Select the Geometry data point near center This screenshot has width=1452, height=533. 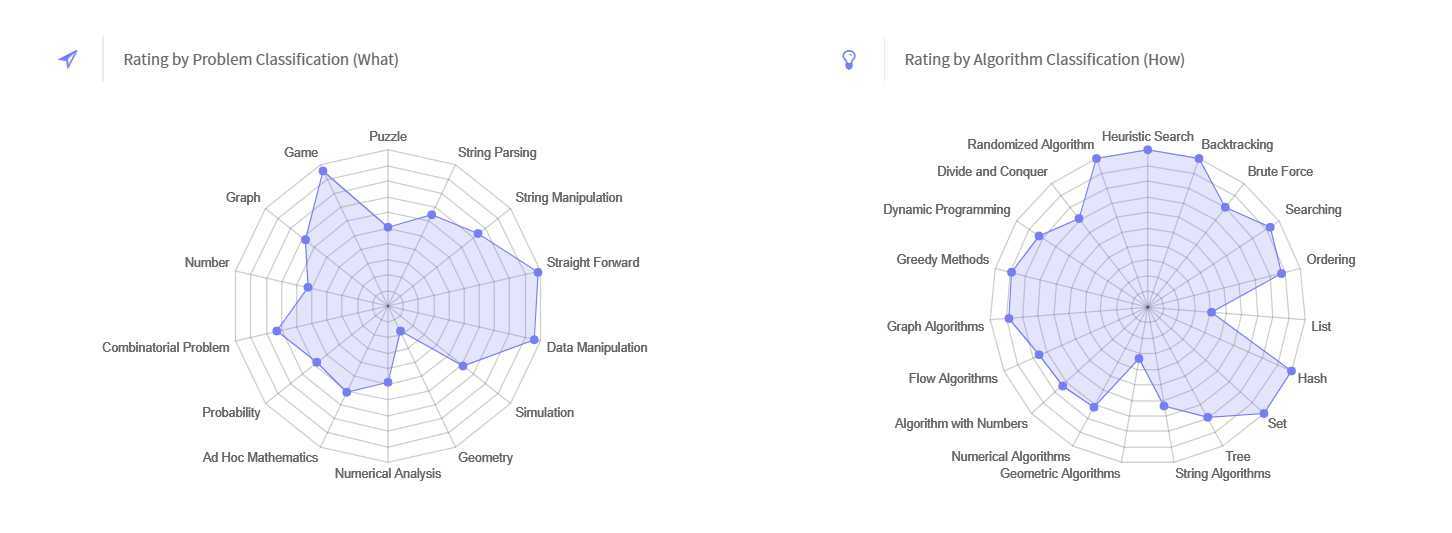400,331
